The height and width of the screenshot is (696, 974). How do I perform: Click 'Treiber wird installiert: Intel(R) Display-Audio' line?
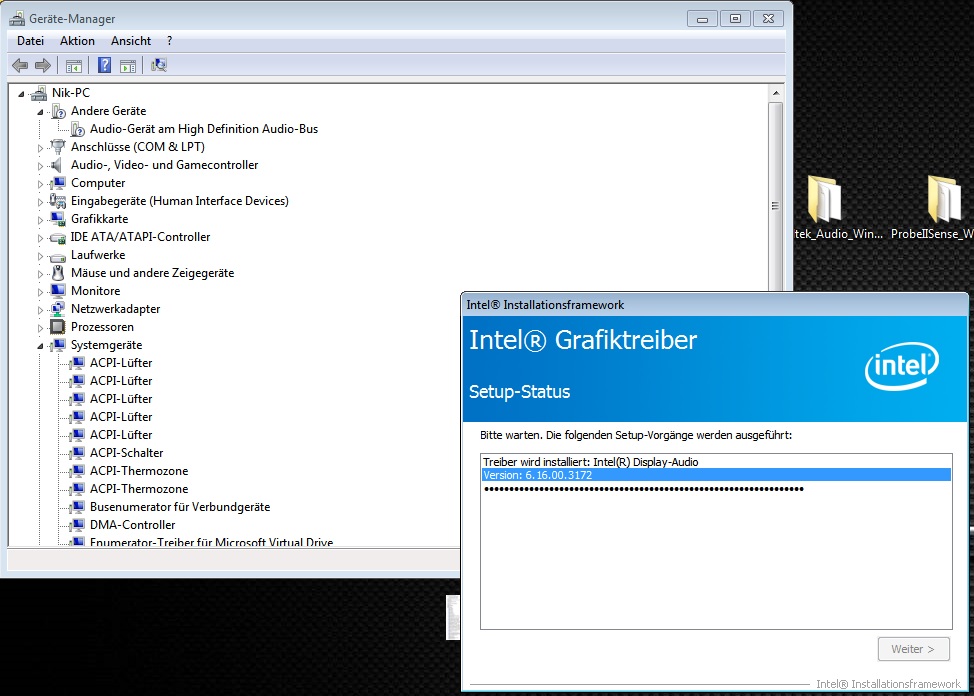click(x=591, y=462)
